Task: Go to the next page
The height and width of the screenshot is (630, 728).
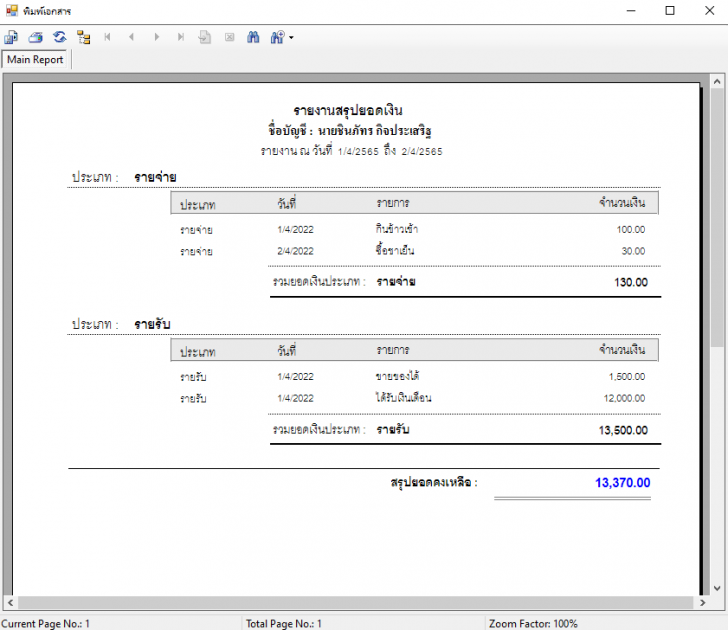Action: point(156,37)
